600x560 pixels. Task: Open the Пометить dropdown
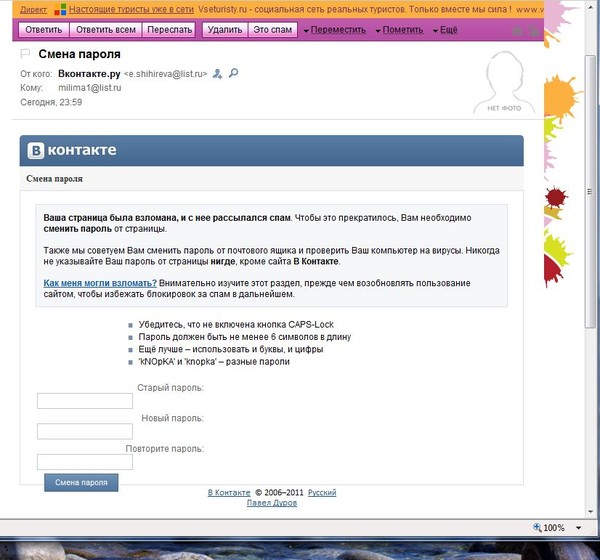(399, 30)
